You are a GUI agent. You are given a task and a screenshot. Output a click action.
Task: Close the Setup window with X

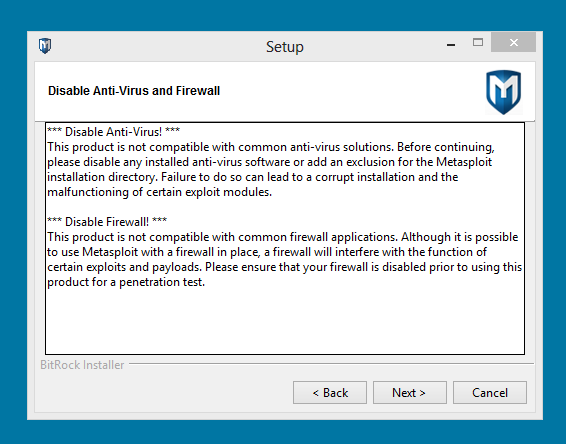point(513,43)
